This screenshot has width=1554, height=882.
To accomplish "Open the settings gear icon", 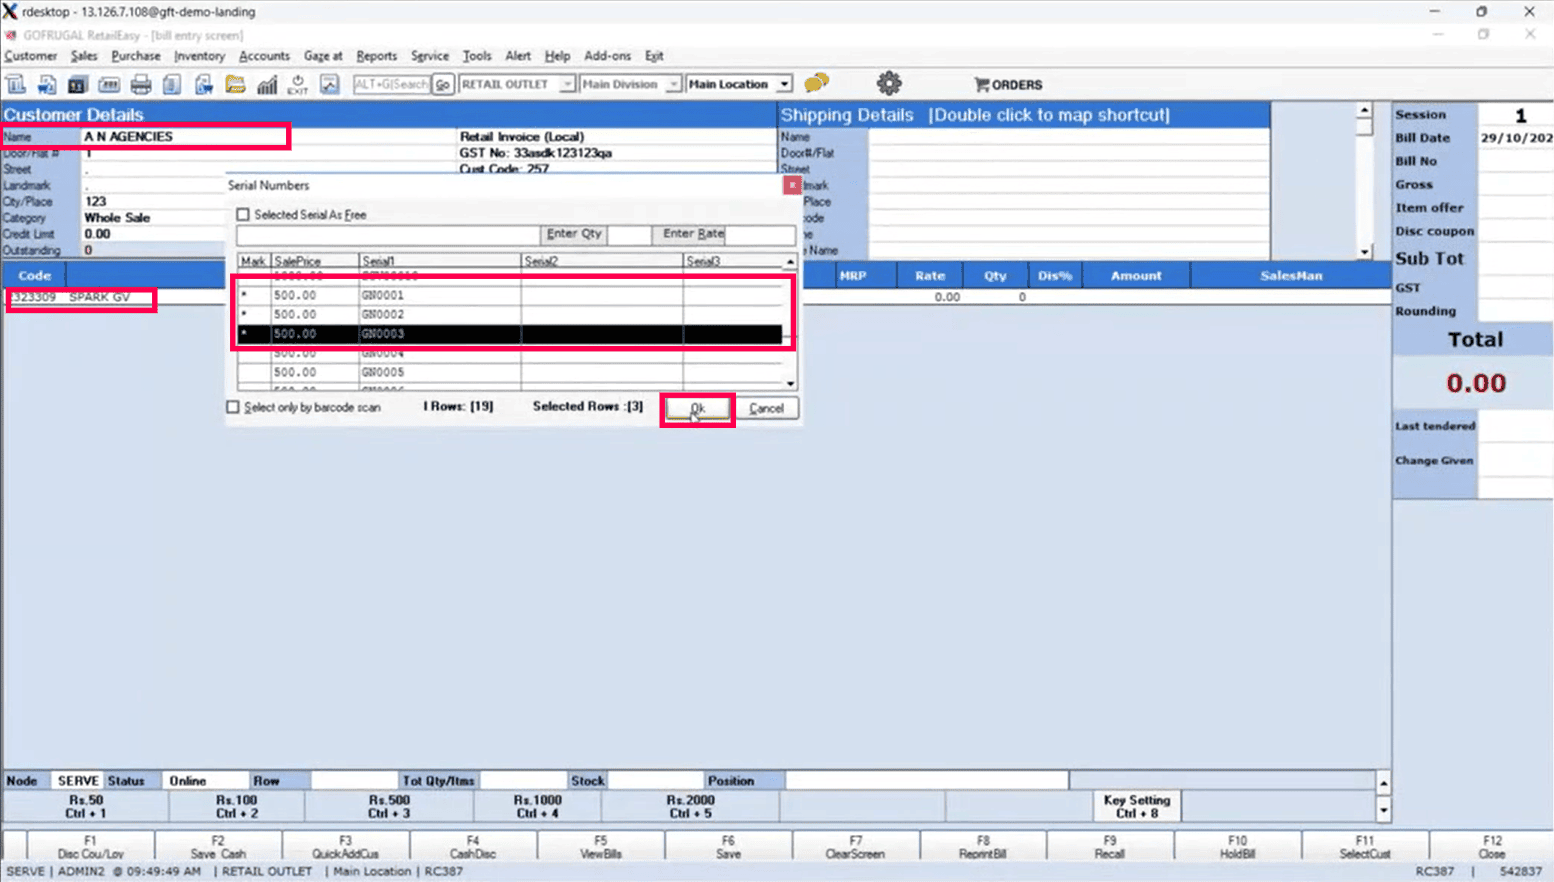I will (x=889, y=83).
